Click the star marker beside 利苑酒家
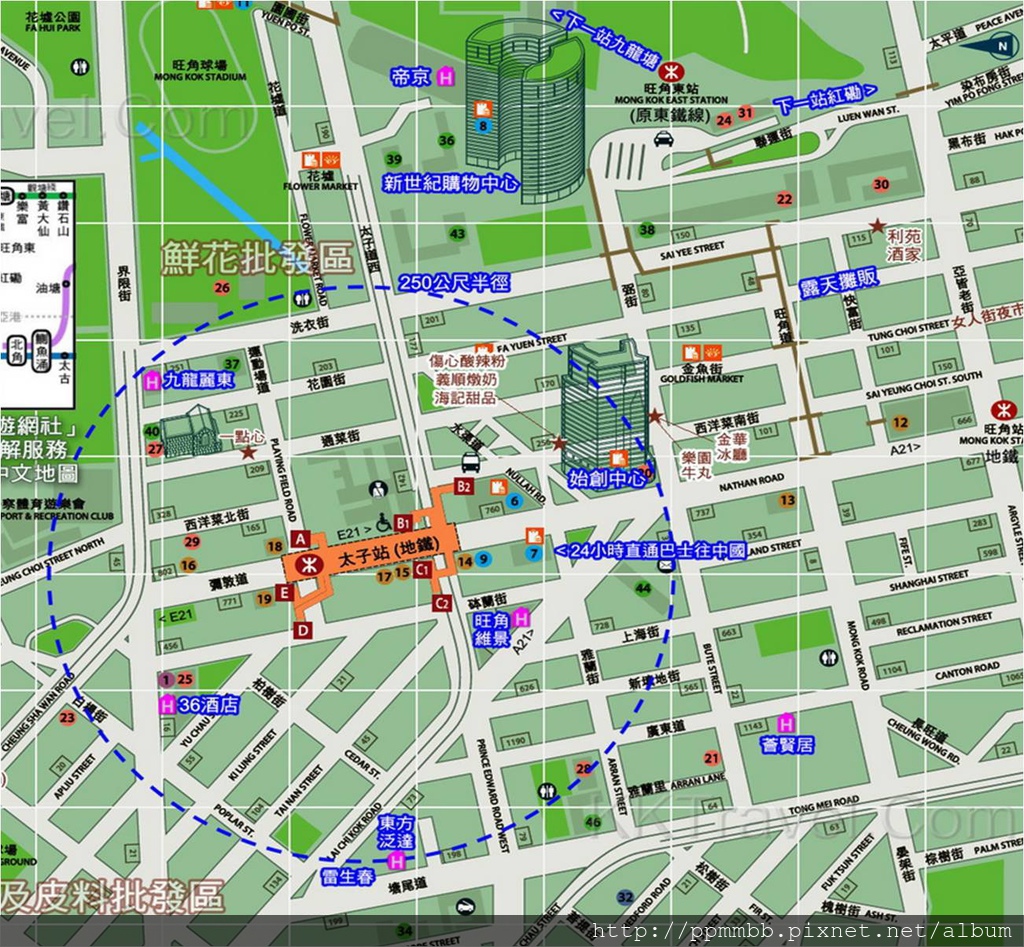This screenshot has width=1024, height=947. click(x=877, y=227)
